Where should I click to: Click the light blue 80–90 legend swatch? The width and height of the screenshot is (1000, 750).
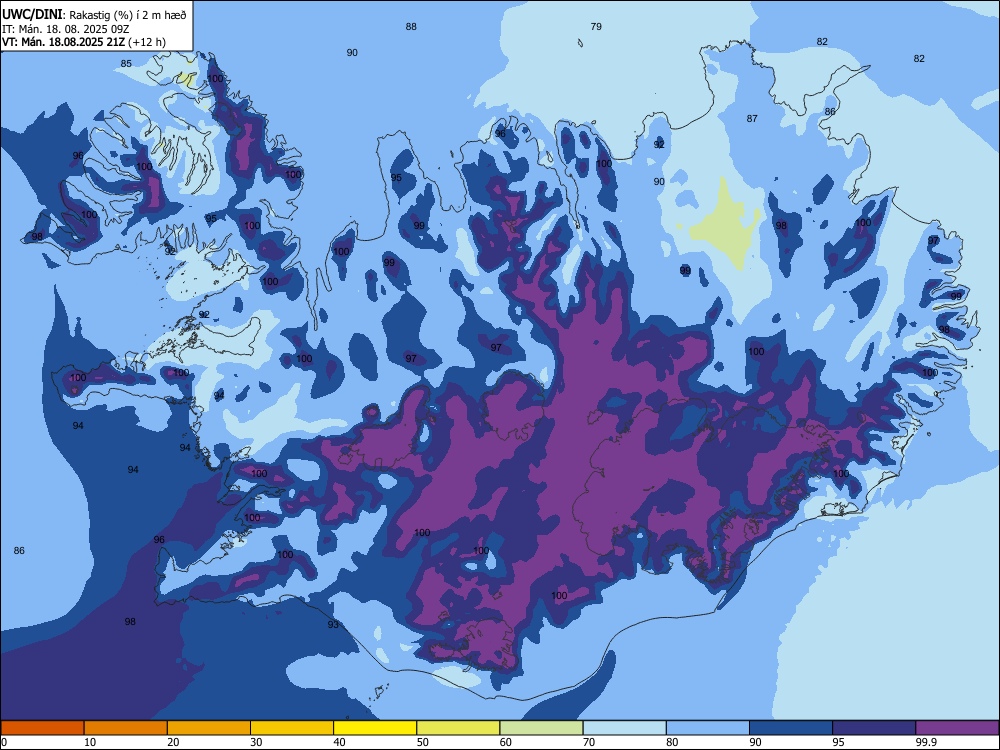tap(708, 728)
